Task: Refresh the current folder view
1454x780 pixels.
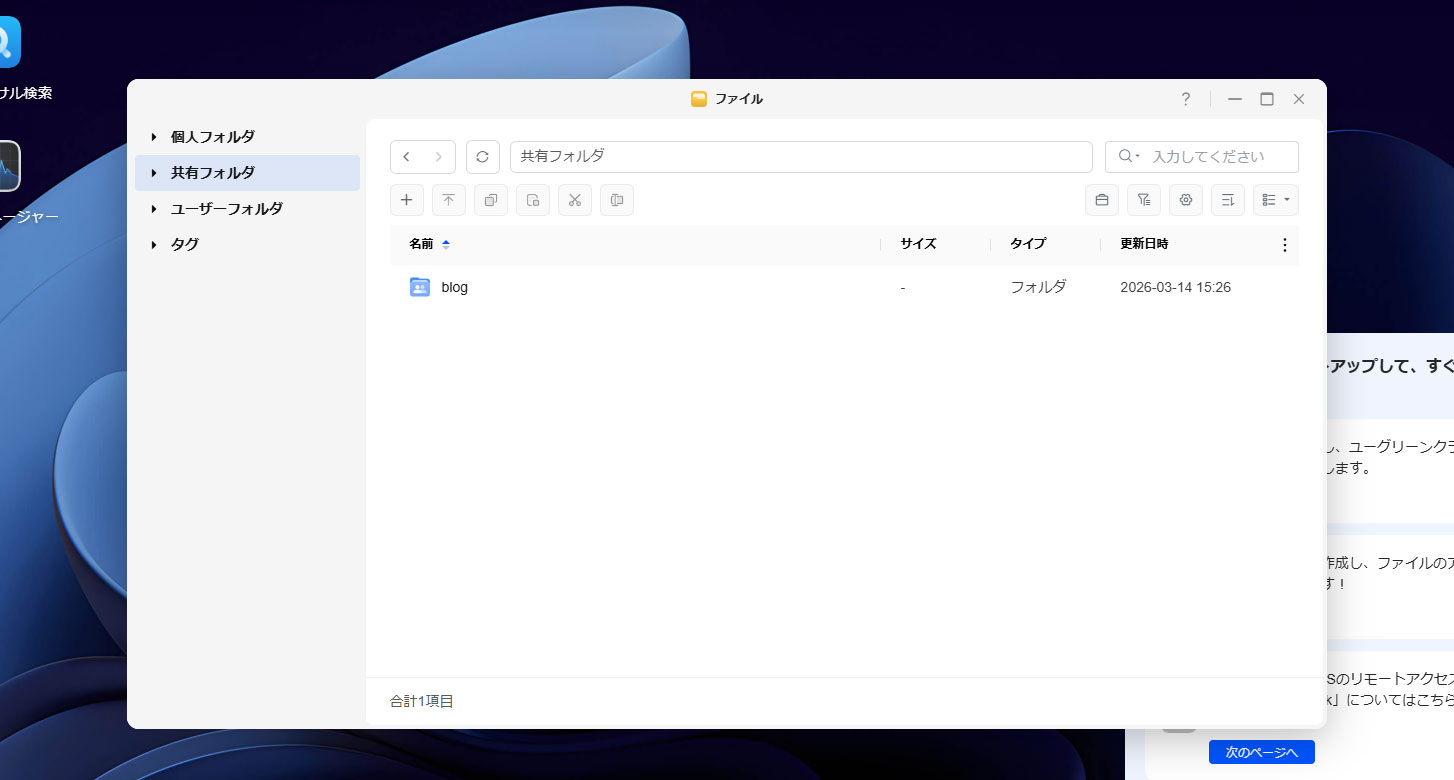Action: tap(483, 156)
